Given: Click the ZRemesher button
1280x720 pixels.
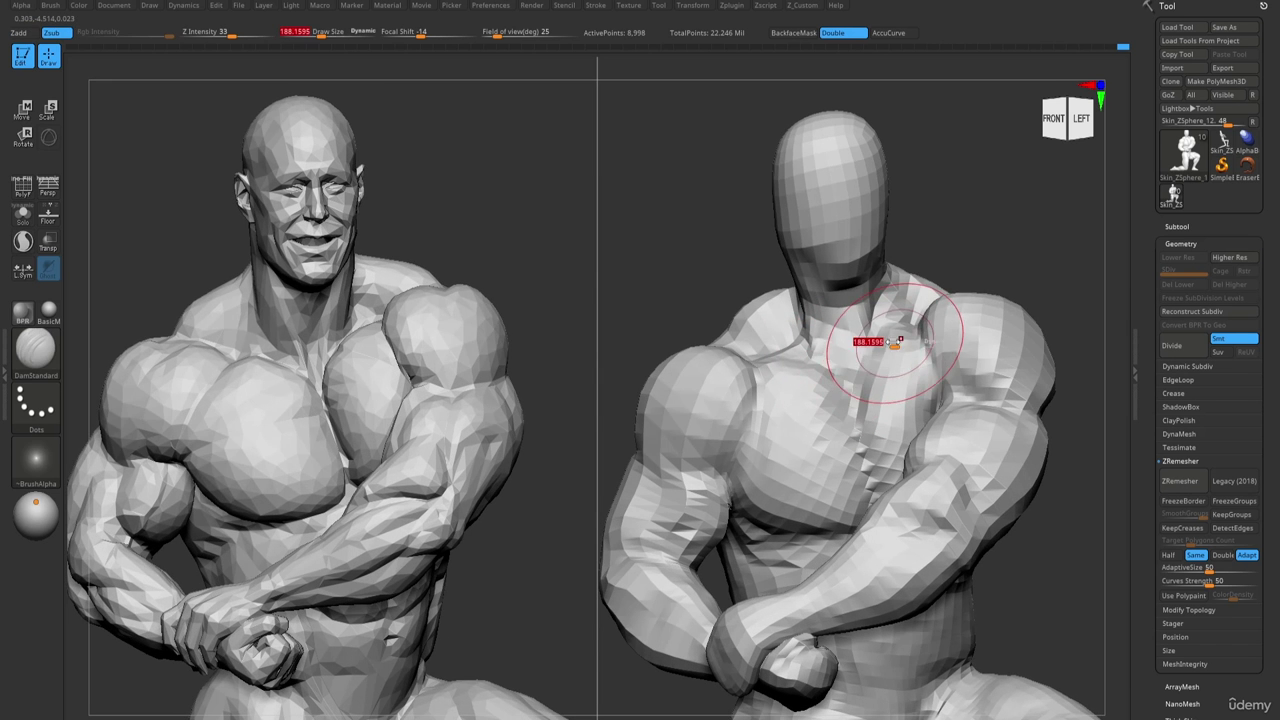Looking at the screenshot, I should click(1184, 482).
